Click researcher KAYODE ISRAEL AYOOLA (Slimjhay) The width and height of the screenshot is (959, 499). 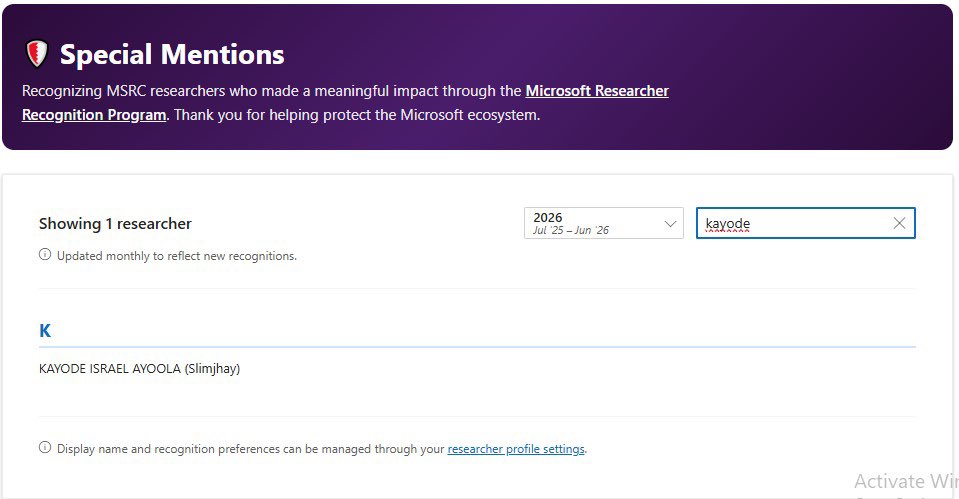pos(139,369)
